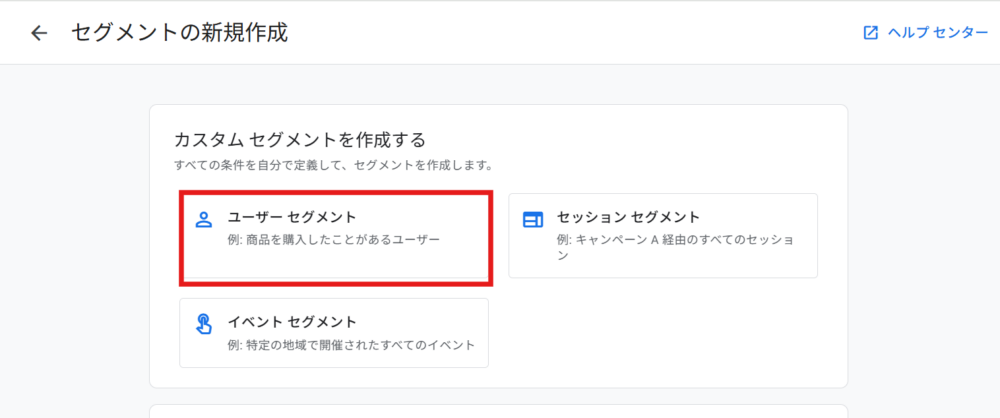
Task: Click the セッション セグメント title text
Action: pos(628,217)
